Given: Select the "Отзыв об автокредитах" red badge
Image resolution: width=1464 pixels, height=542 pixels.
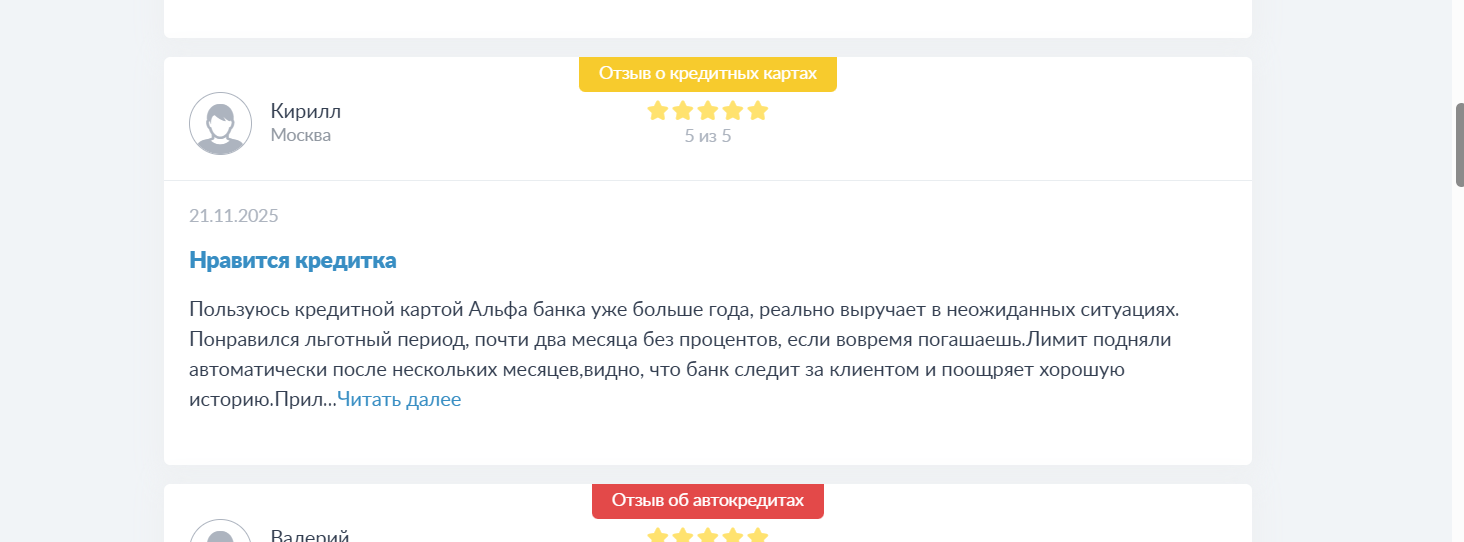Looking at the screenshot, I should [708, 501].
